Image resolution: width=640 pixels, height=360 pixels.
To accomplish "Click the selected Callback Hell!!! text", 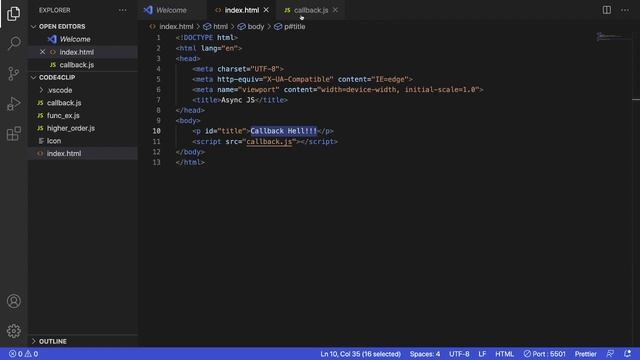I will tap(284, 131).
